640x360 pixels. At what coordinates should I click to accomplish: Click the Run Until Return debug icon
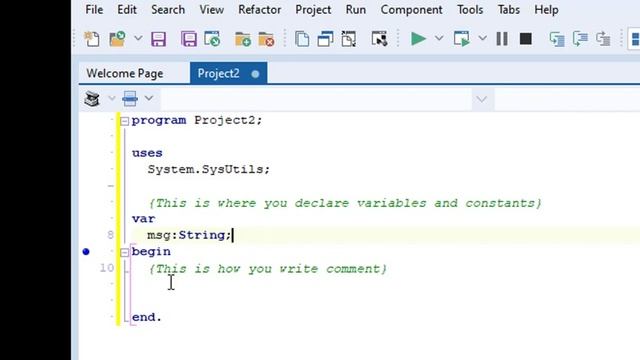tap(603, 39)
